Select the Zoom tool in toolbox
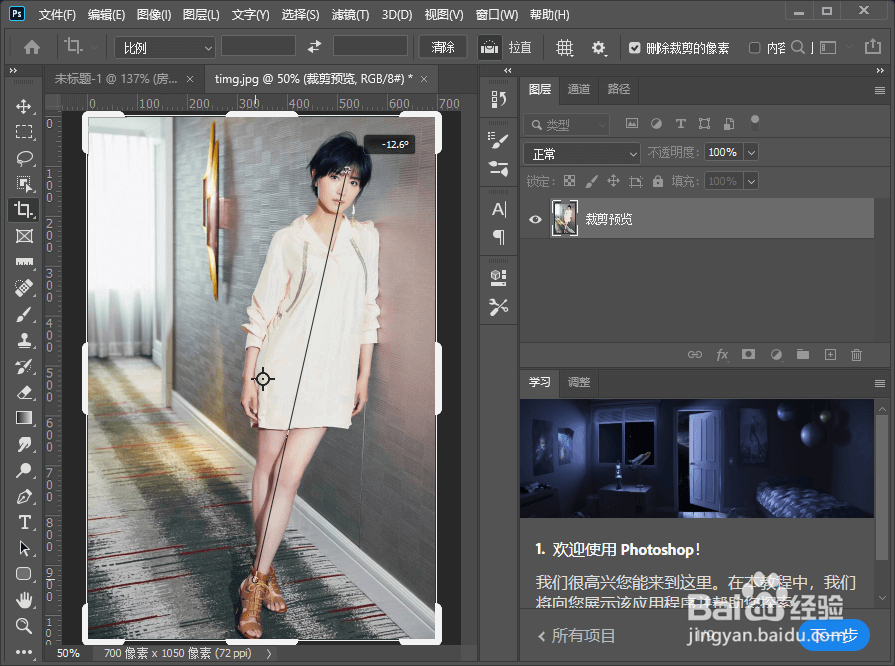 click(23, 625)
